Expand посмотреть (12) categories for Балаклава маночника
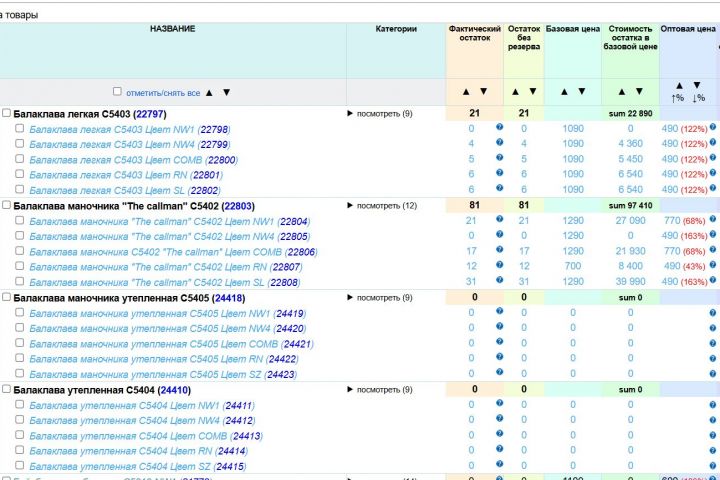The height and width of the screenshot is (480, 720). 381,206
